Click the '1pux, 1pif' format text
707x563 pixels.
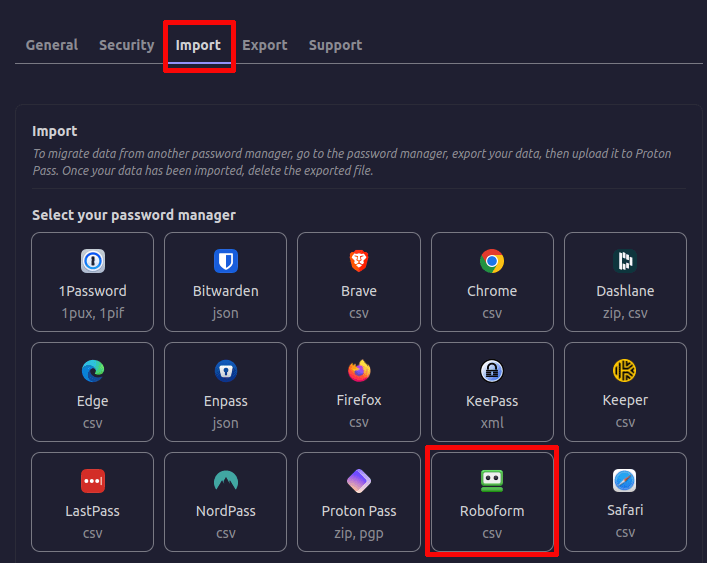[x=93, y=313]
